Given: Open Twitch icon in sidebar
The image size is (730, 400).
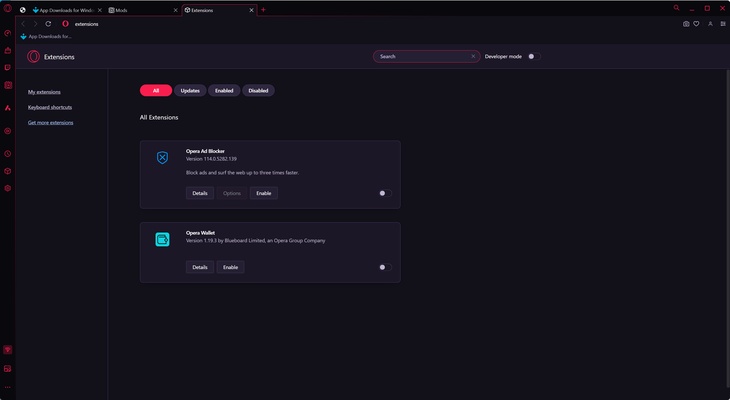Looking at the screenshot, I should pyautogui.click(x=7, y=68).
